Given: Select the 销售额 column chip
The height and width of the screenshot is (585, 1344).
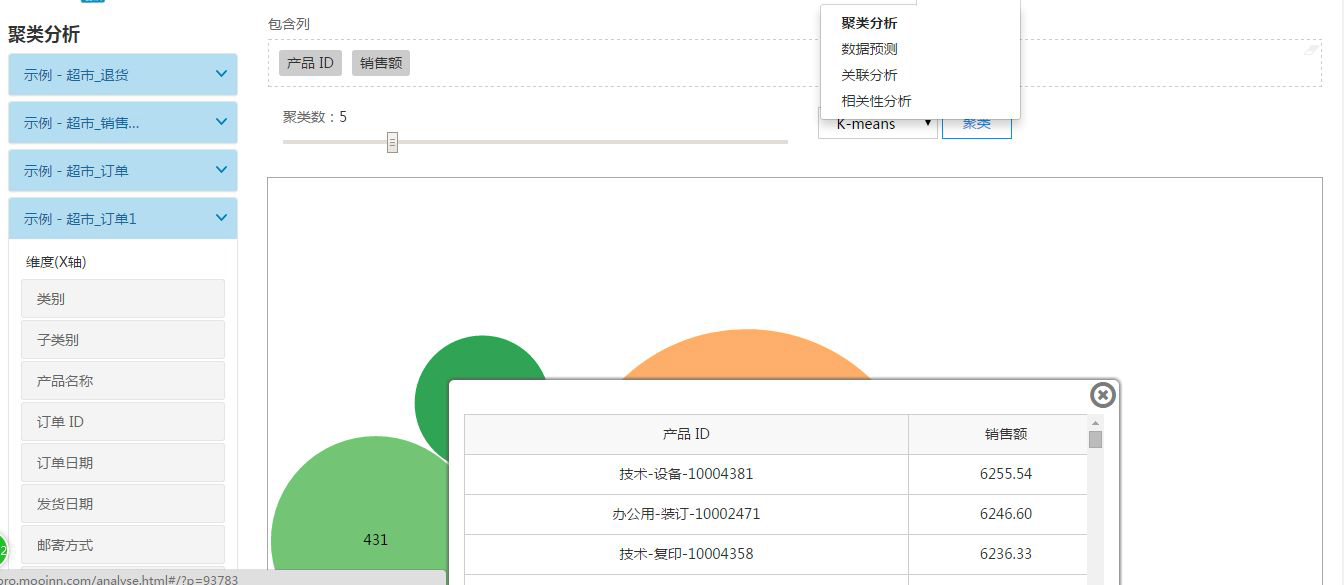Looking at the screenshot, I should click(x=381, y=62).
